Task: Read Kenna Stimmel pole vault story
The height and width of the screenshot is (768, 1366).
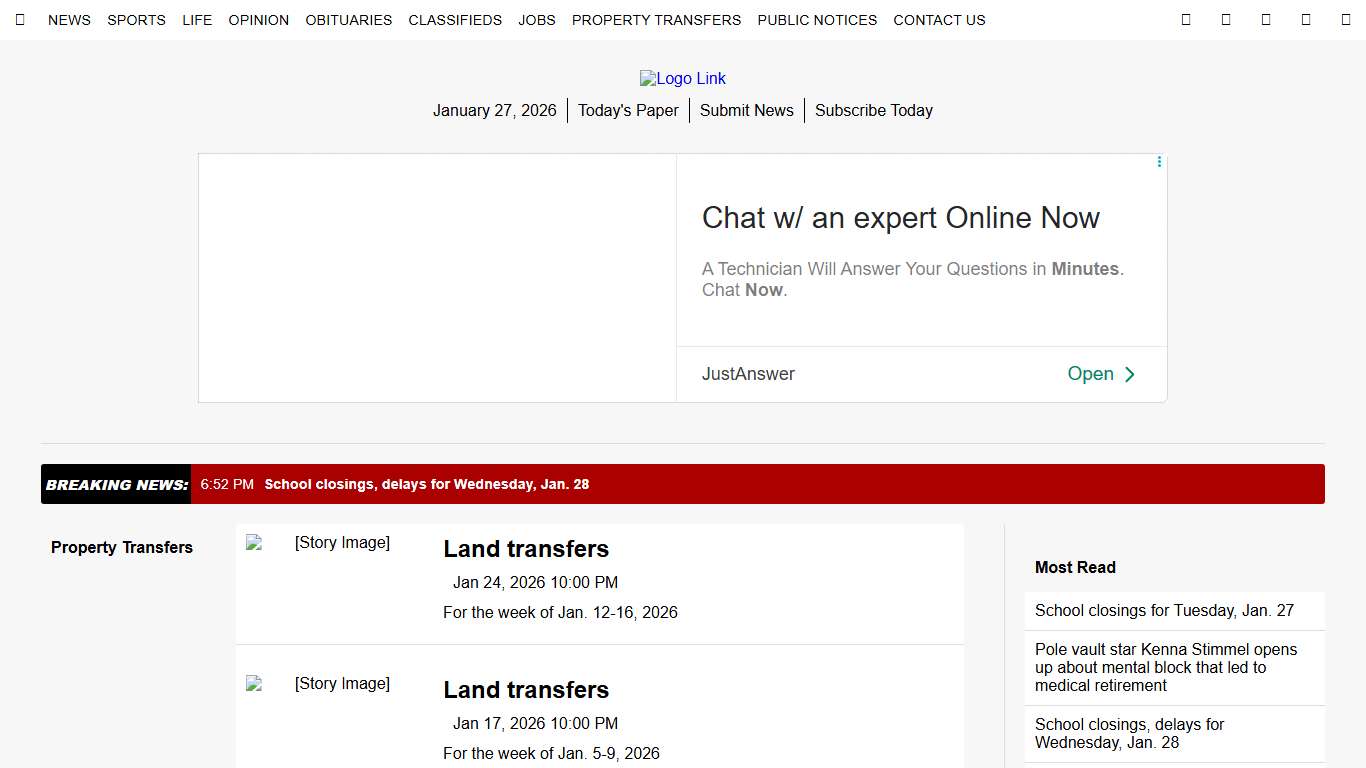Action: tap(1165, 667)
